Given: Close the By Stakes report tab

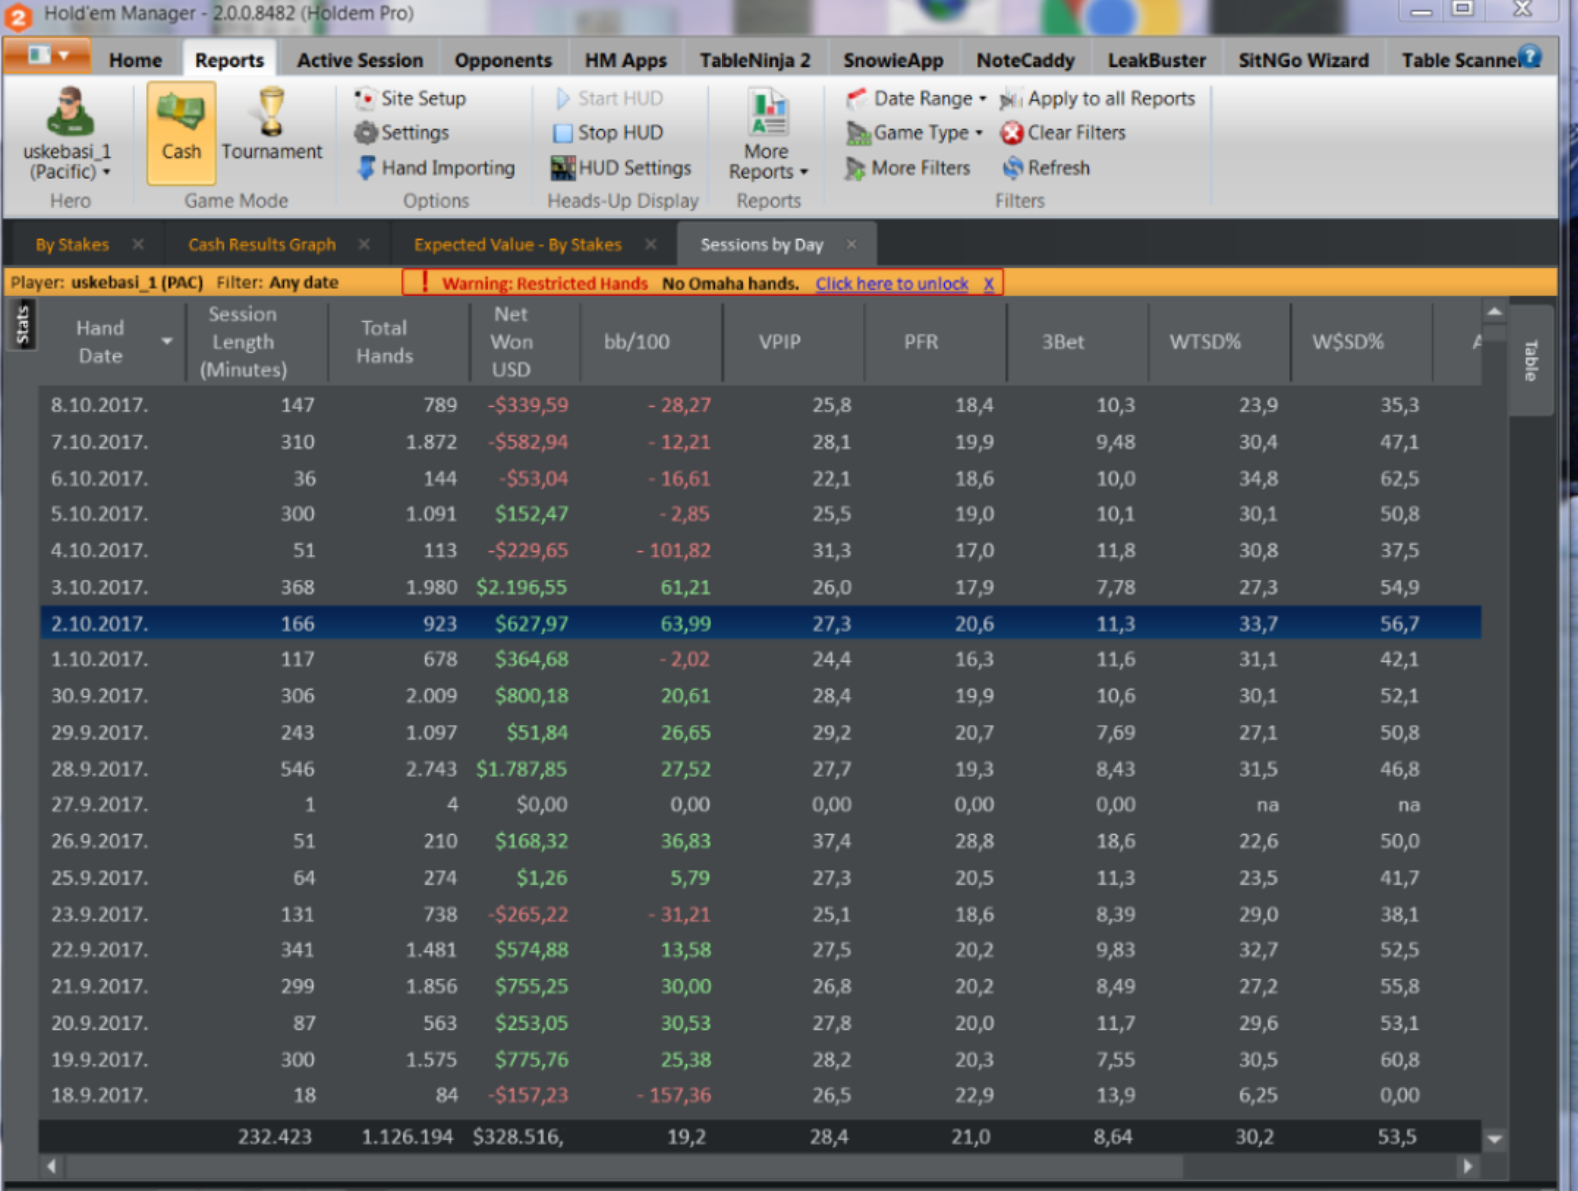Looking at the screenshot, I should click(138, 244).
